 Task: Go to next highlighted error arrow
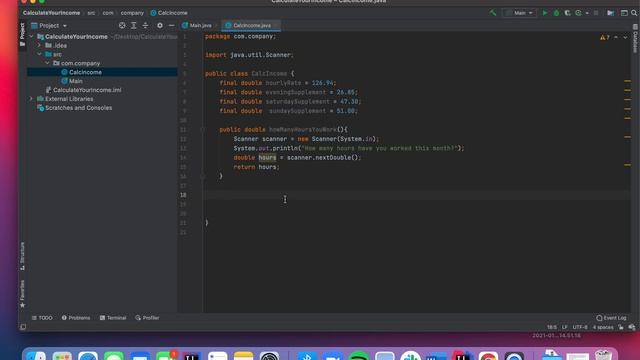[625, 37]
